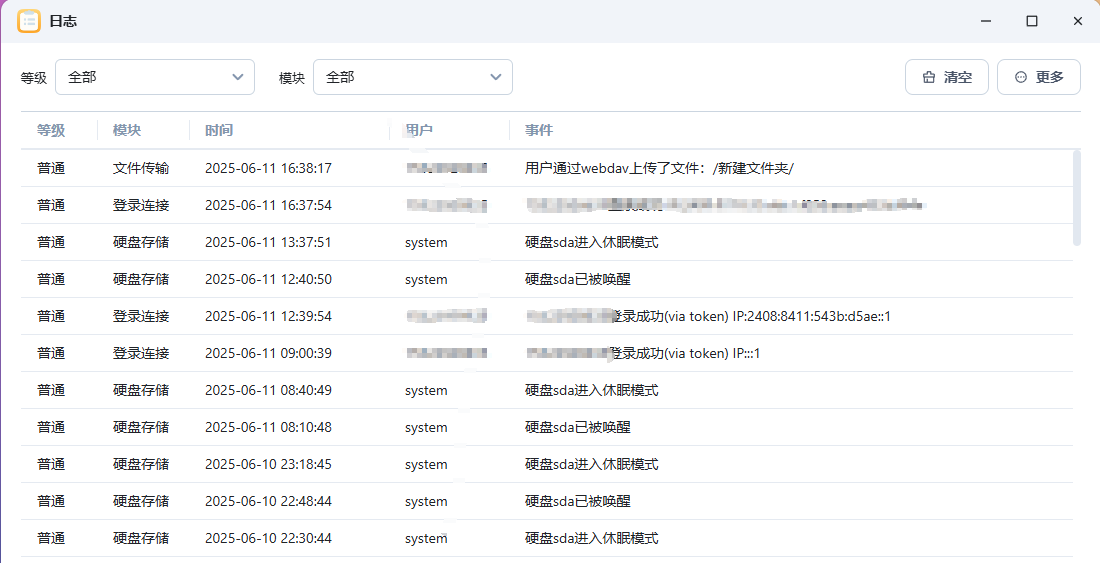The image size is (1100, 563).
Task: Click timestamp 2025-06-10 22:30:44
Action: pyautogui.click(x=268, y=538)
